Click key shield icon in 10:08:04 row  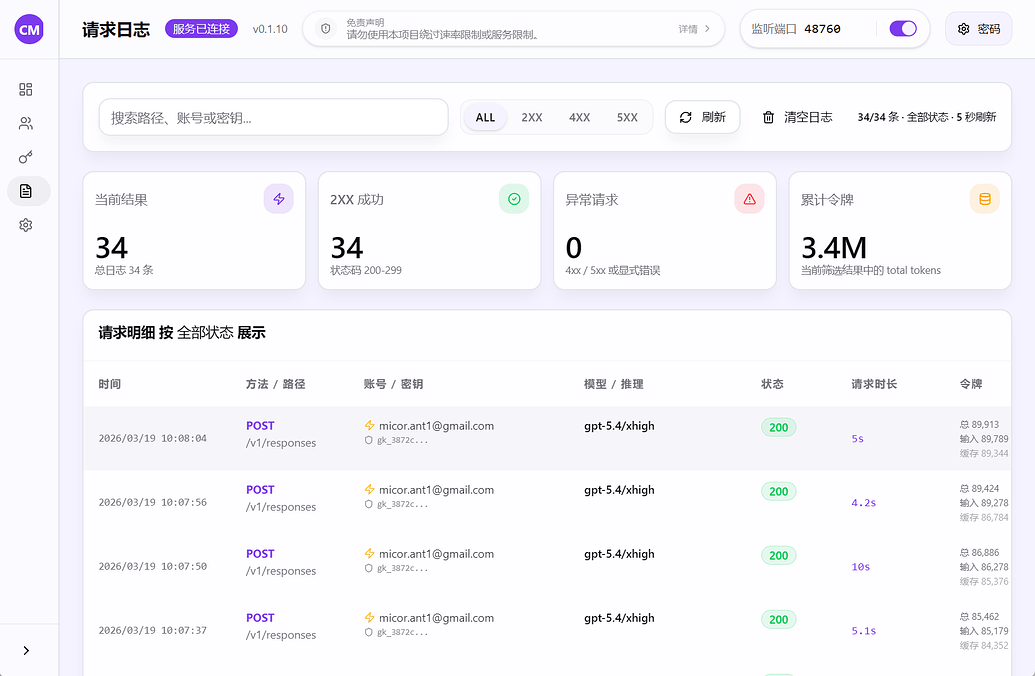pos(369,440)
